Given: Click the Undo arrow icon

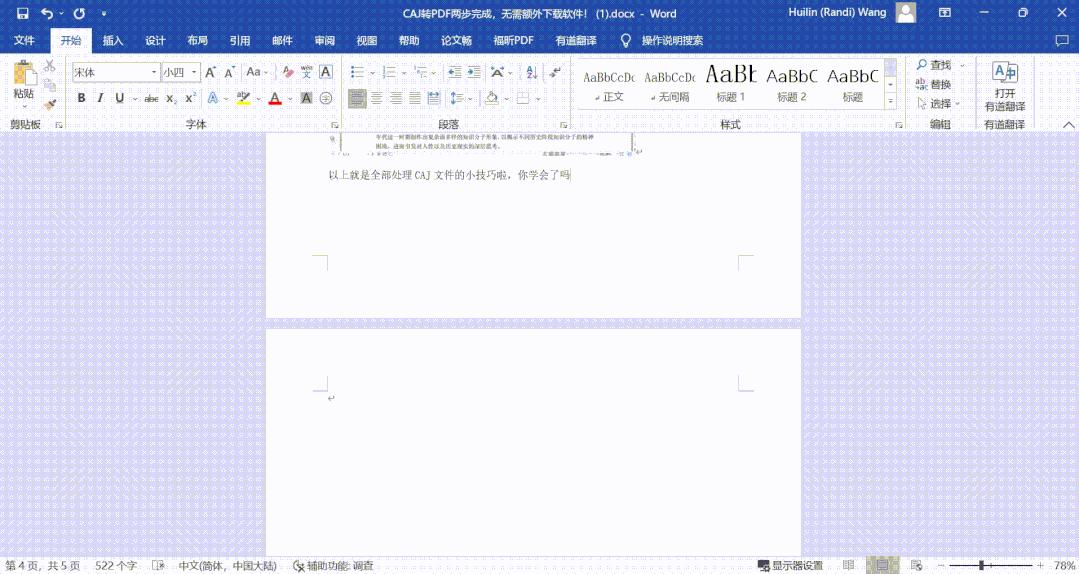Looking at the screenshot, I should coord(47,13).
